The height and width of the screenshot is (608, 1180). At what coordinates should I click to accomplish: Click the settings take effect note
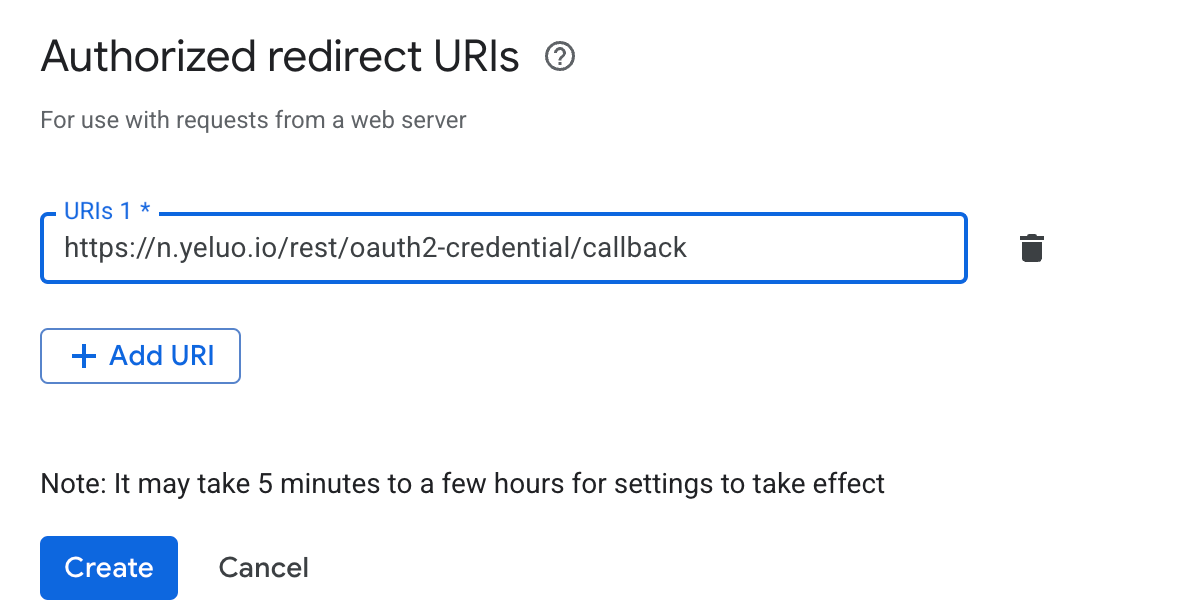[x=462, y=484]
